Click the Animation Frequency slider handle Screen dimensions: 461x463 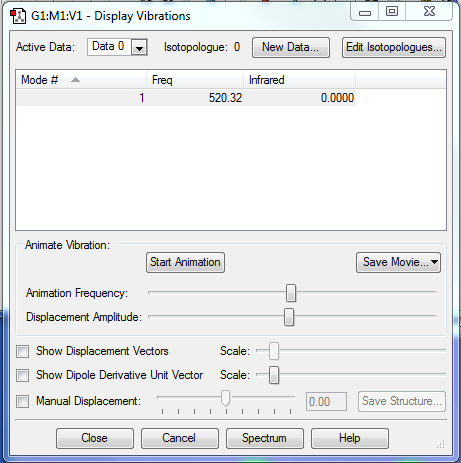[291, 293]
